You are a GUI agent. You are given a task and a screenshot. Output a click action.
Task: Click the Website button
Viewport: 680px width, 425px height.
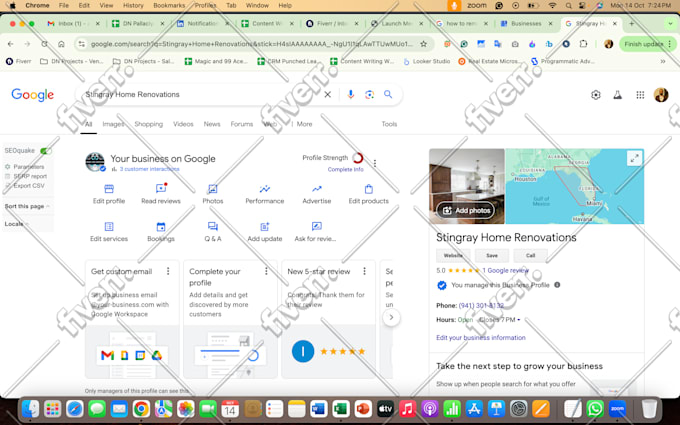[453, 255]
